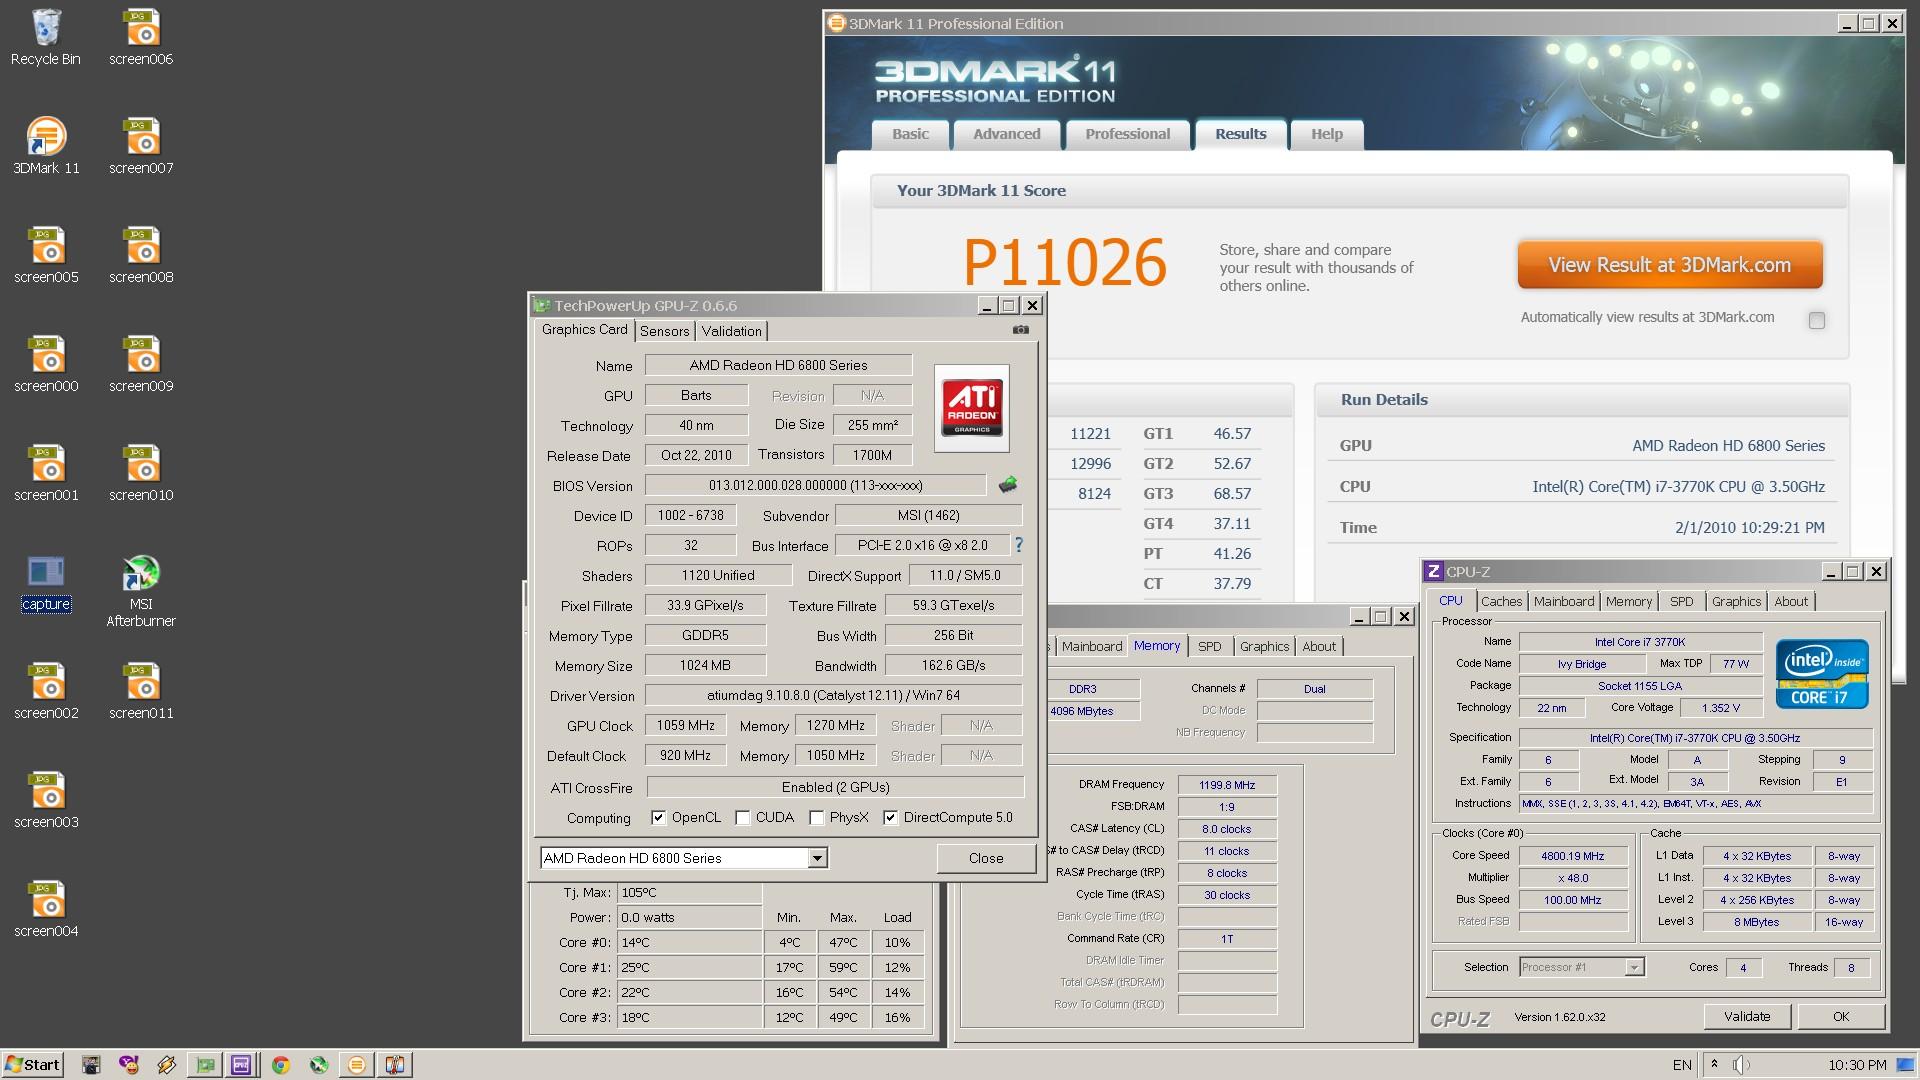Click the Bus Interface question mark help icon
Viewport: 1920px width, 1080px height.
pyautogui.click(x=1019, y=545)
